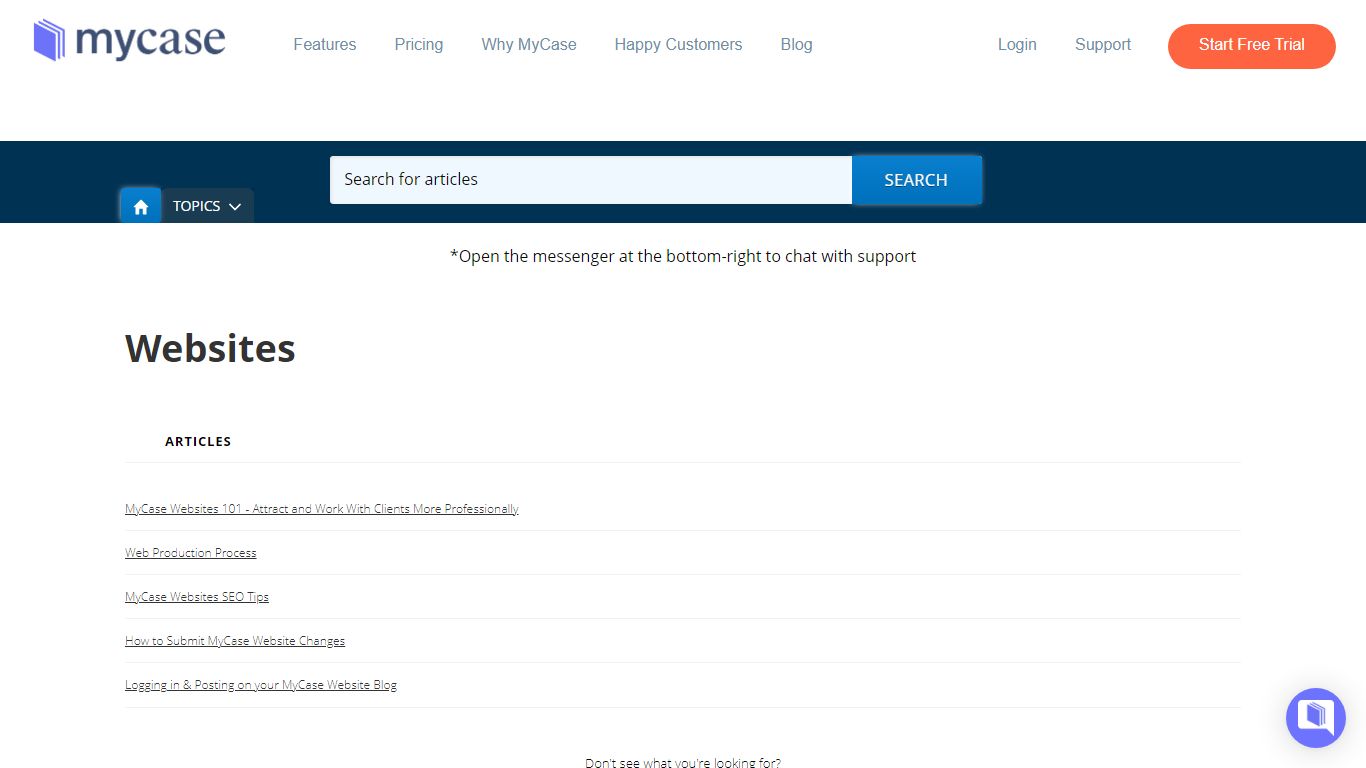Open the MyCase Websites 101 article

coord(322,509)
